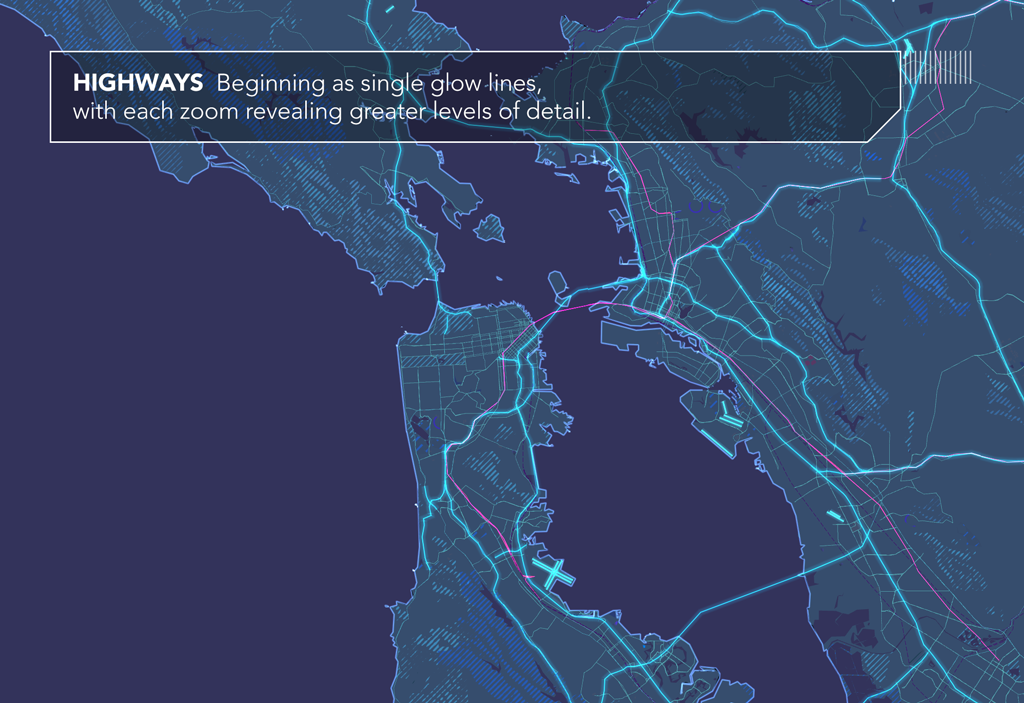Click the angled bottom-right corner of the caption box
This screenshot has height=703, width=1024.
pos(884,126)
